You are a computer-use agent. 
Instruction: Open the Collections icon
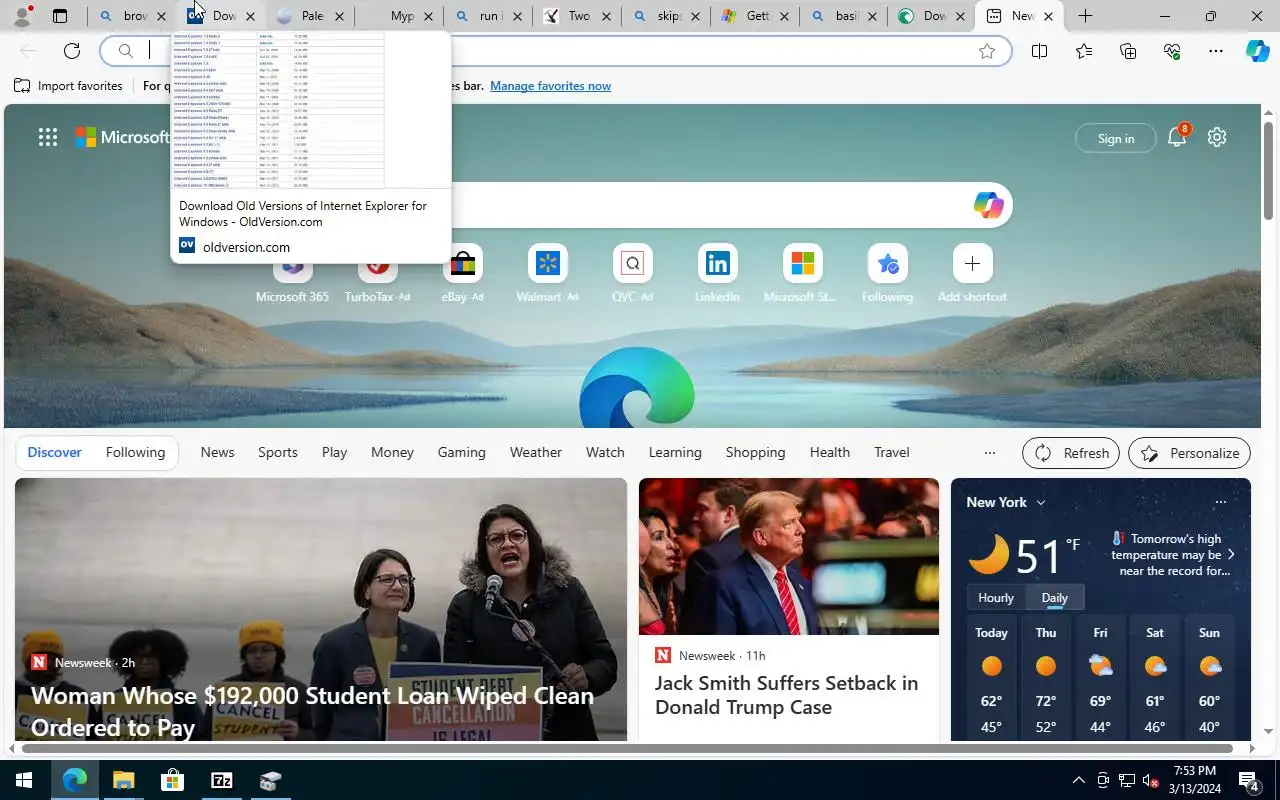click(x=1128, y=51)
